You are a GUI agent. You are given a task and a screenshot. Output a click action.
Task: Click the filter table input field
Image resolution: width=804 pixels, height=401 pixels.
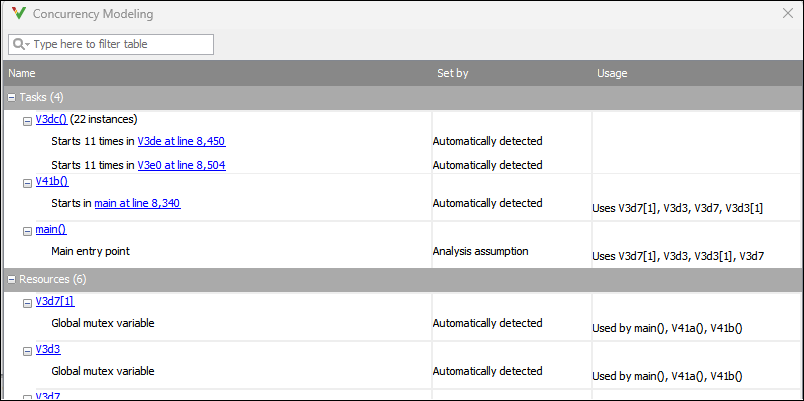111,45
